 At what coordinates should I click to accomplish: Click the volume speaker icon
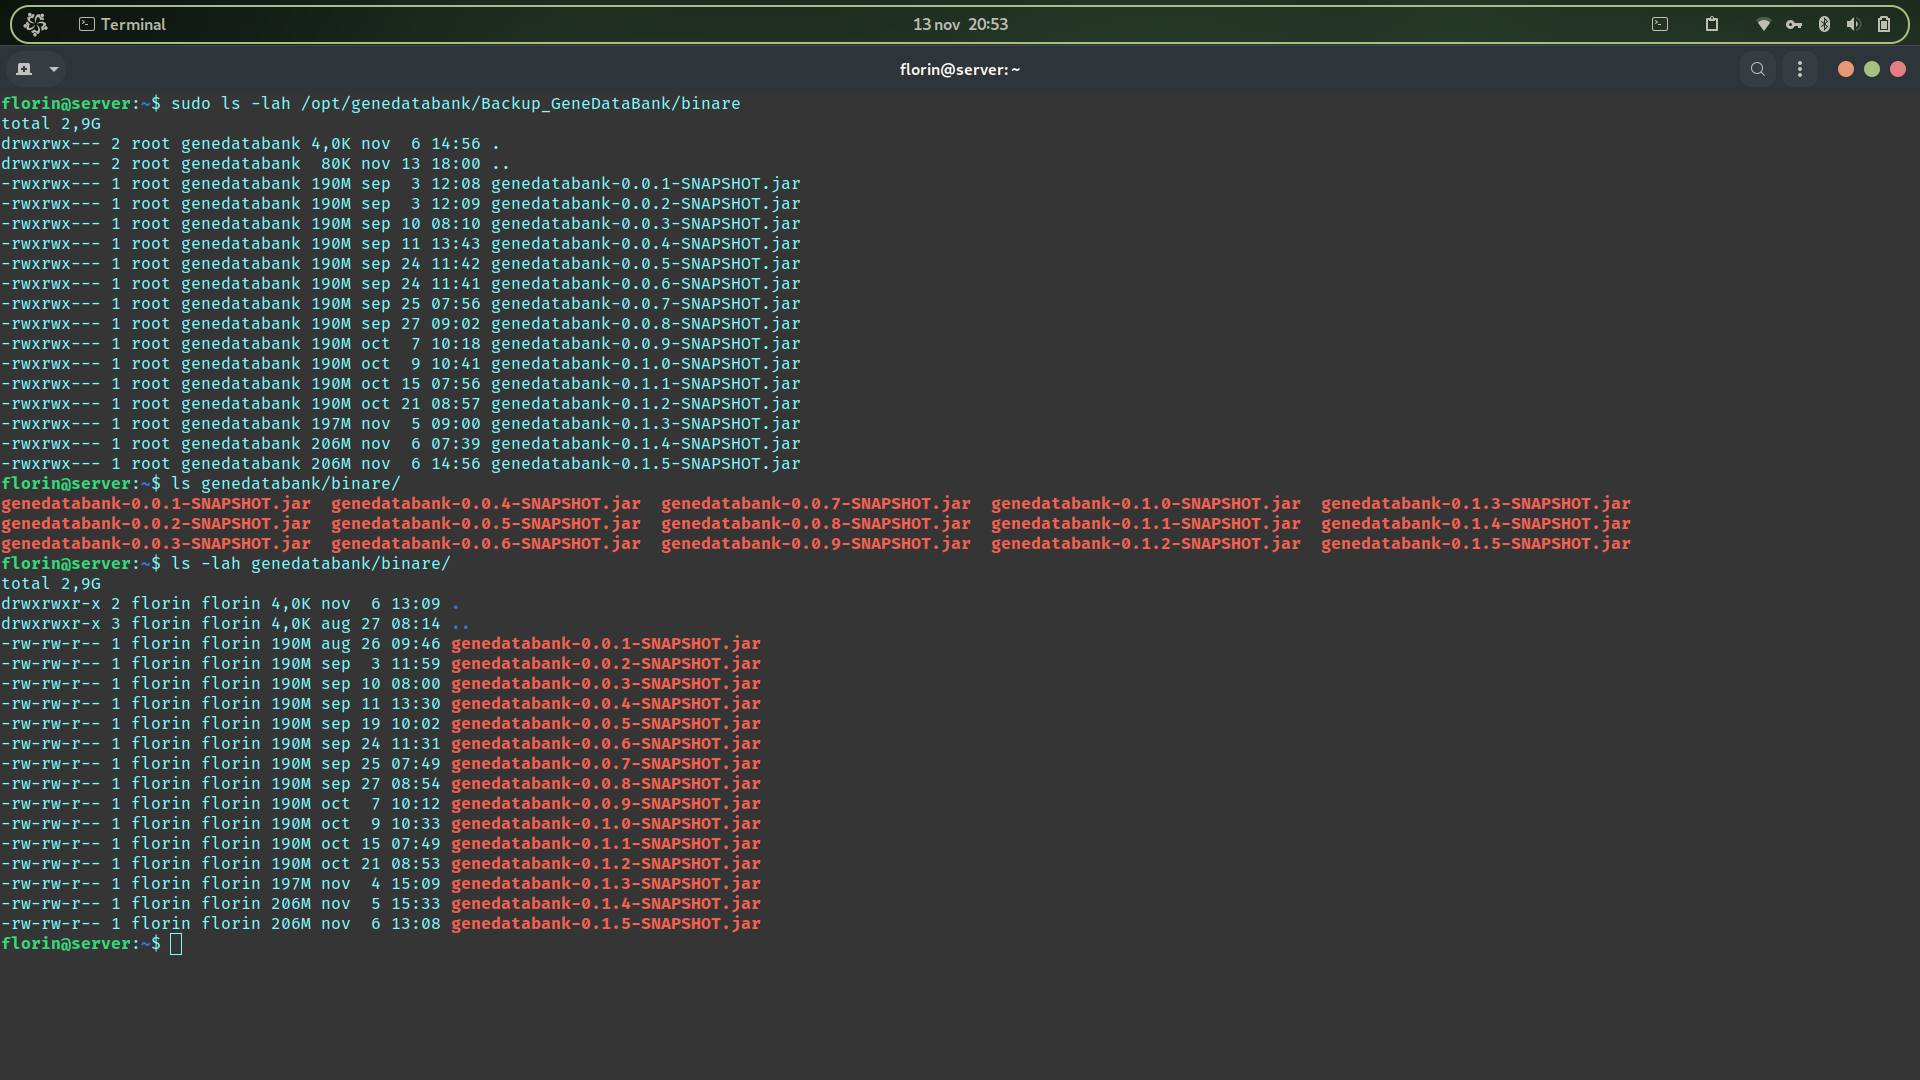tap(1854, 24)
